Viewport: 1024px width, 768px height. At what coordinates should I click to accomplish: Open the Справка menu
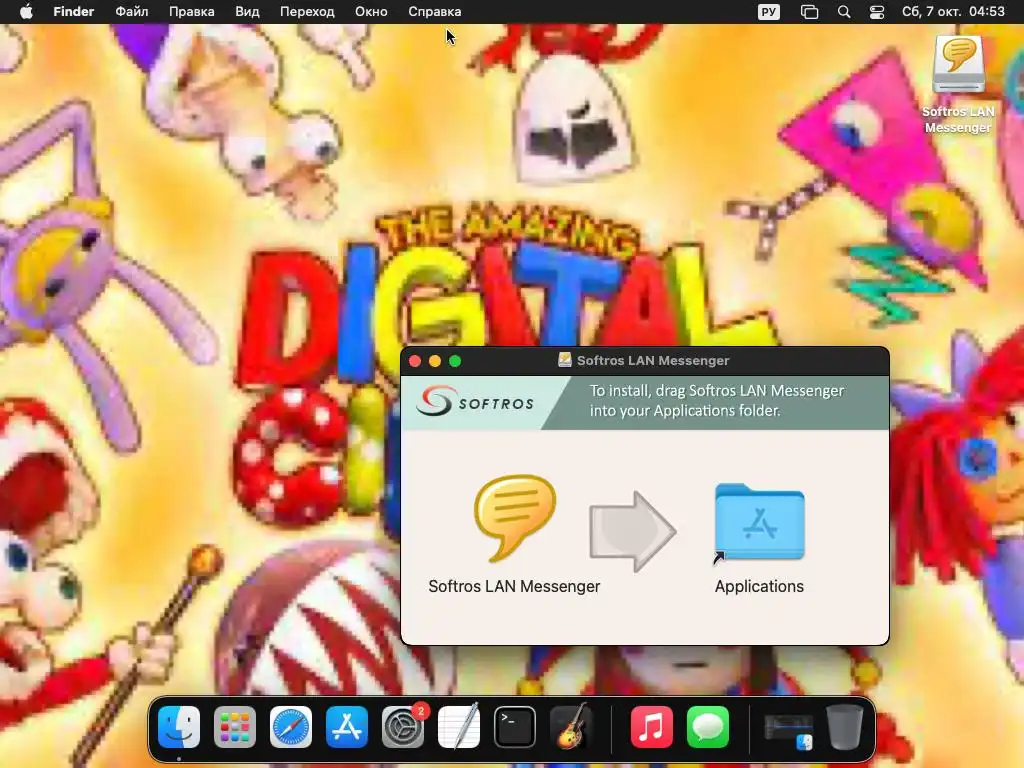[x=434, y=12]
